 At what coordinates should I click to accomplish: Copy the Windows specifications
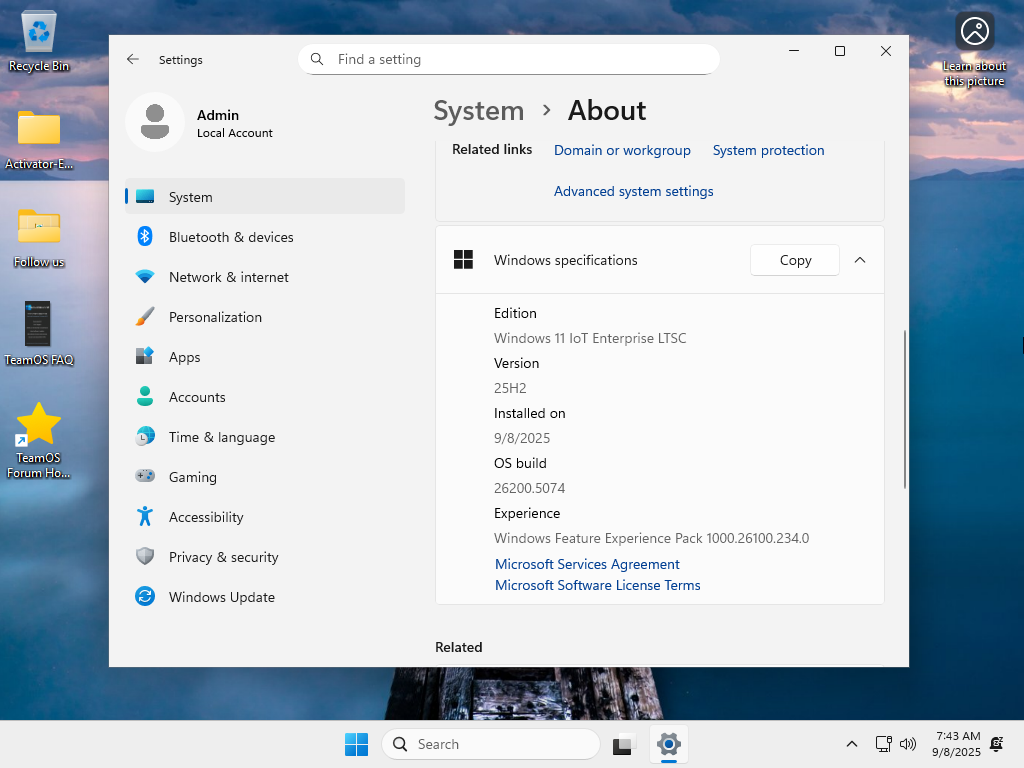click(795, 260)
